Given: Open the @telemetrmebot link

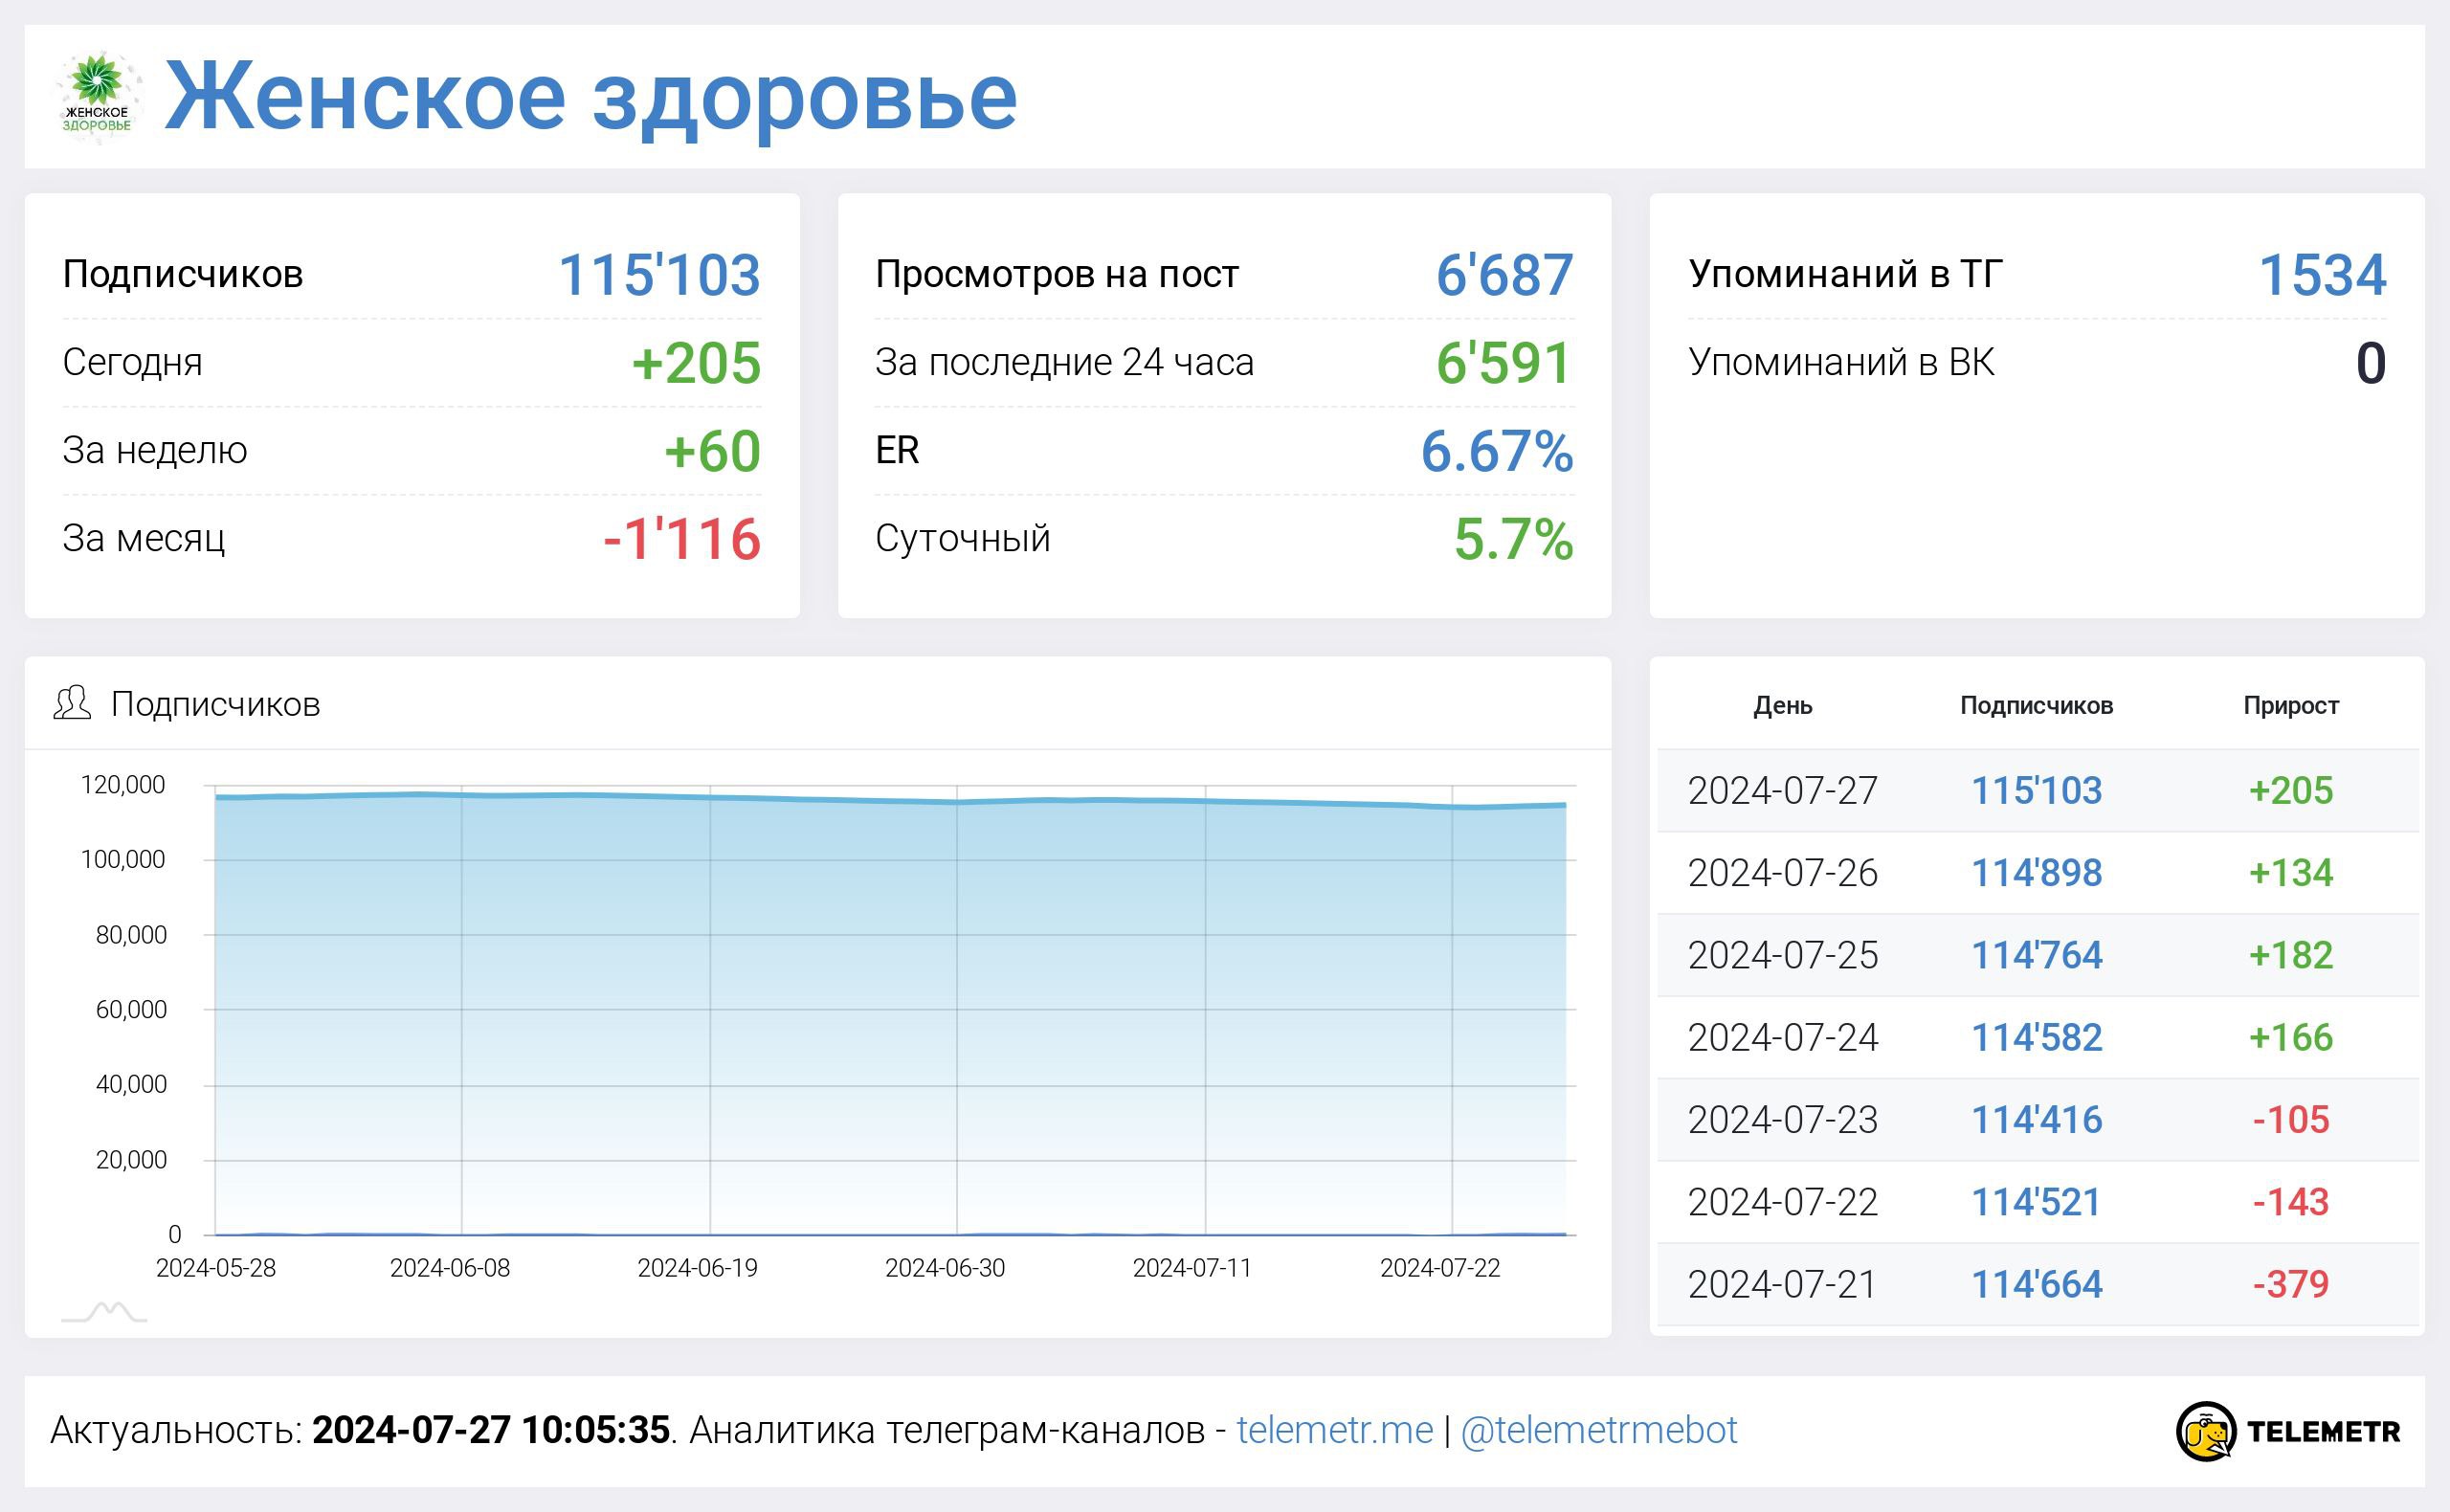Looking at the screenshot, I should pyautogui.click(x=1598, y=1430).
